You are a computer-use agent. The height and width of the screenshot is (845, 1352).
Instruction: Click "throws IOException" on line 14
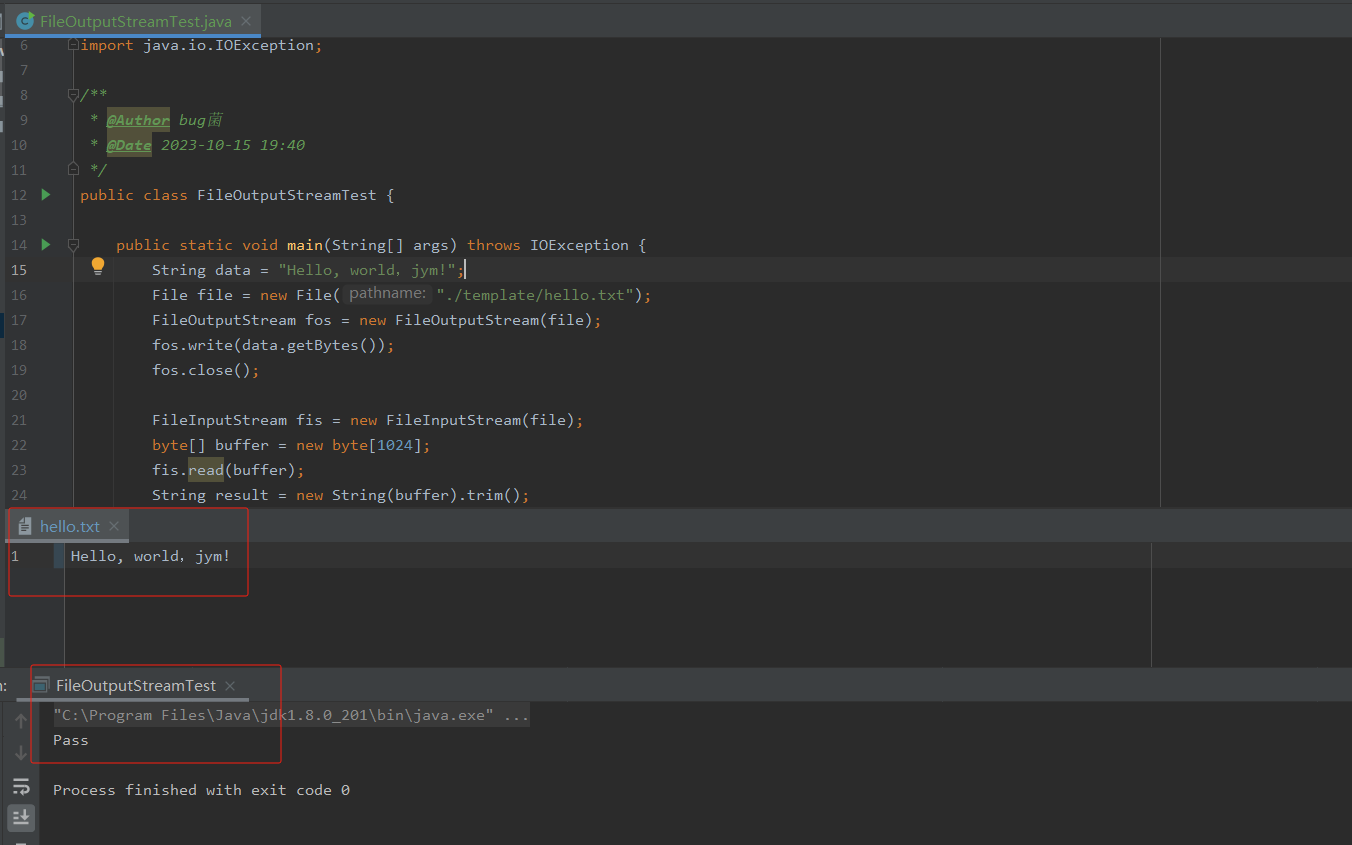pos(548,245)
